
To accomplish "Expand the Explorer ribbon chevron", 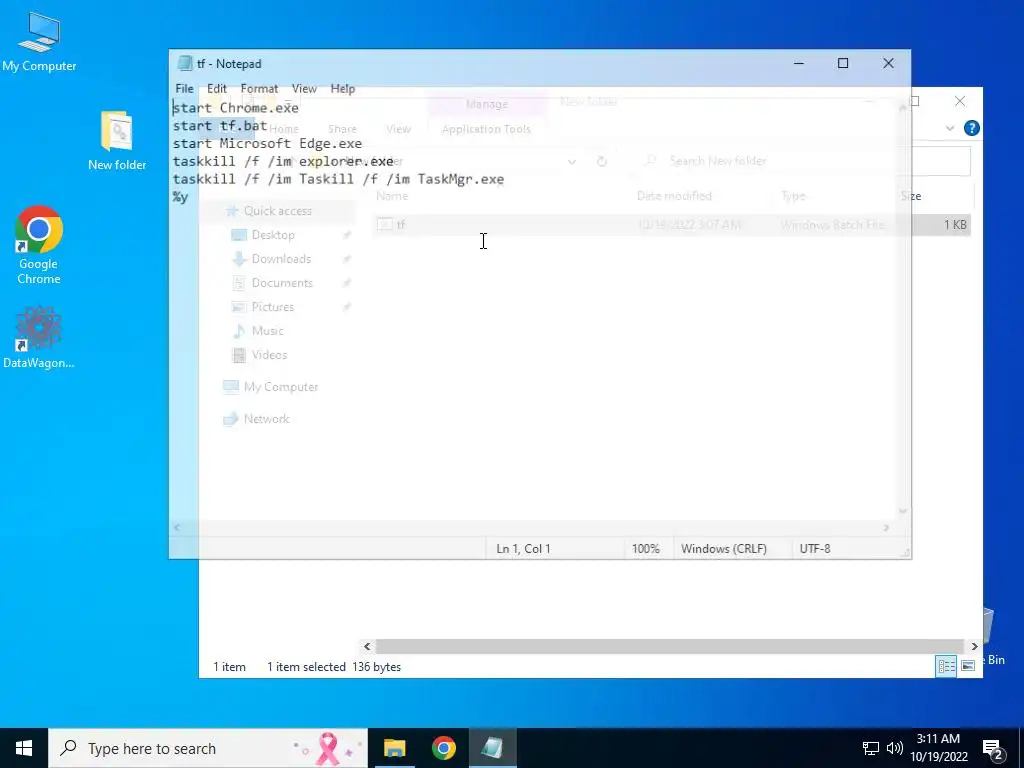I will (950, 128).
